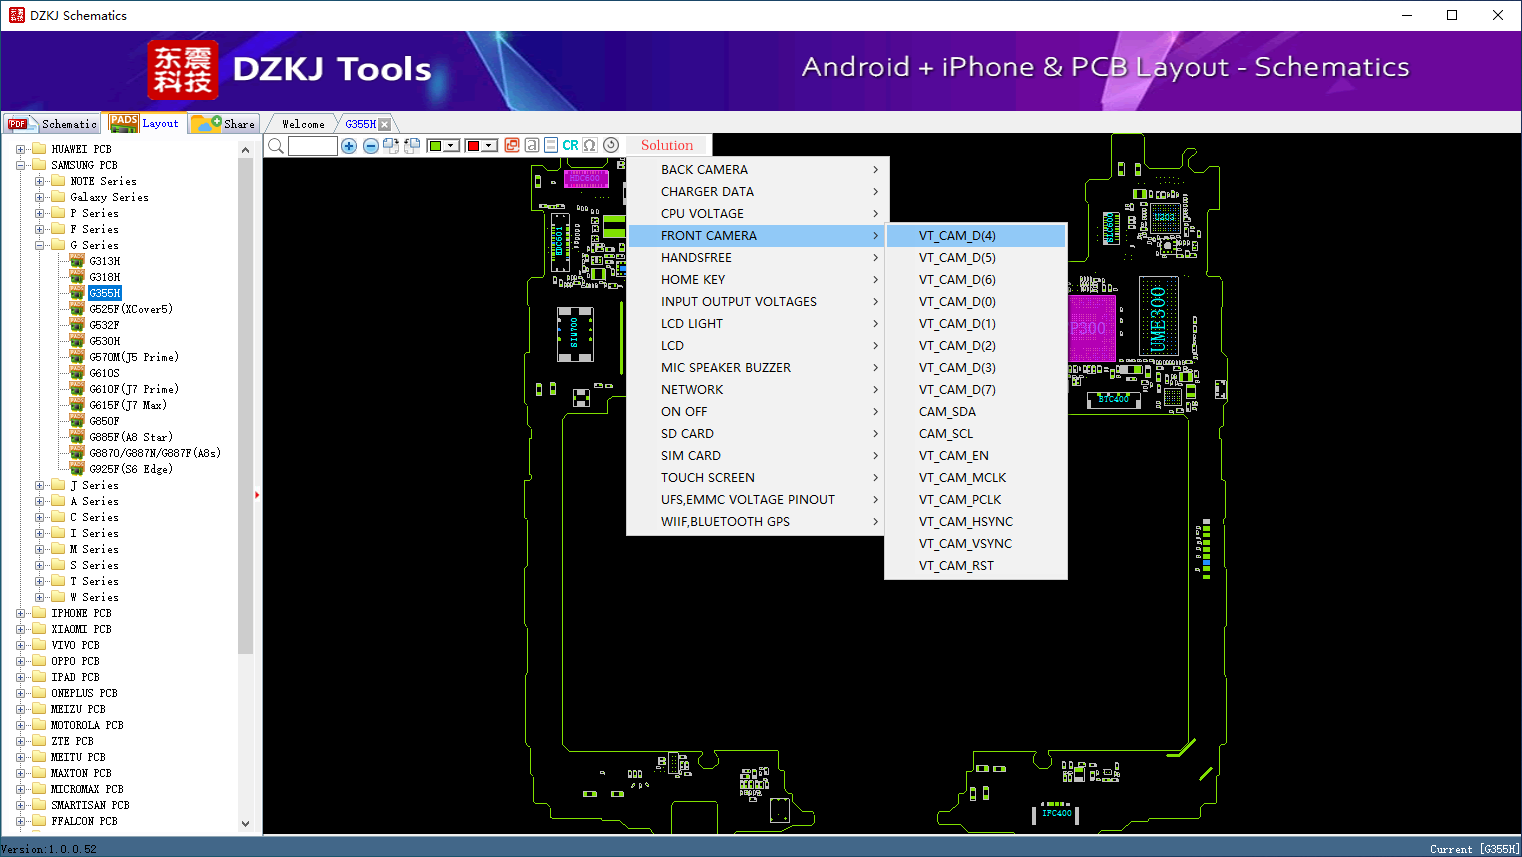Open the G313H board file
The image size is (1522, 857).
click(104, 261)
